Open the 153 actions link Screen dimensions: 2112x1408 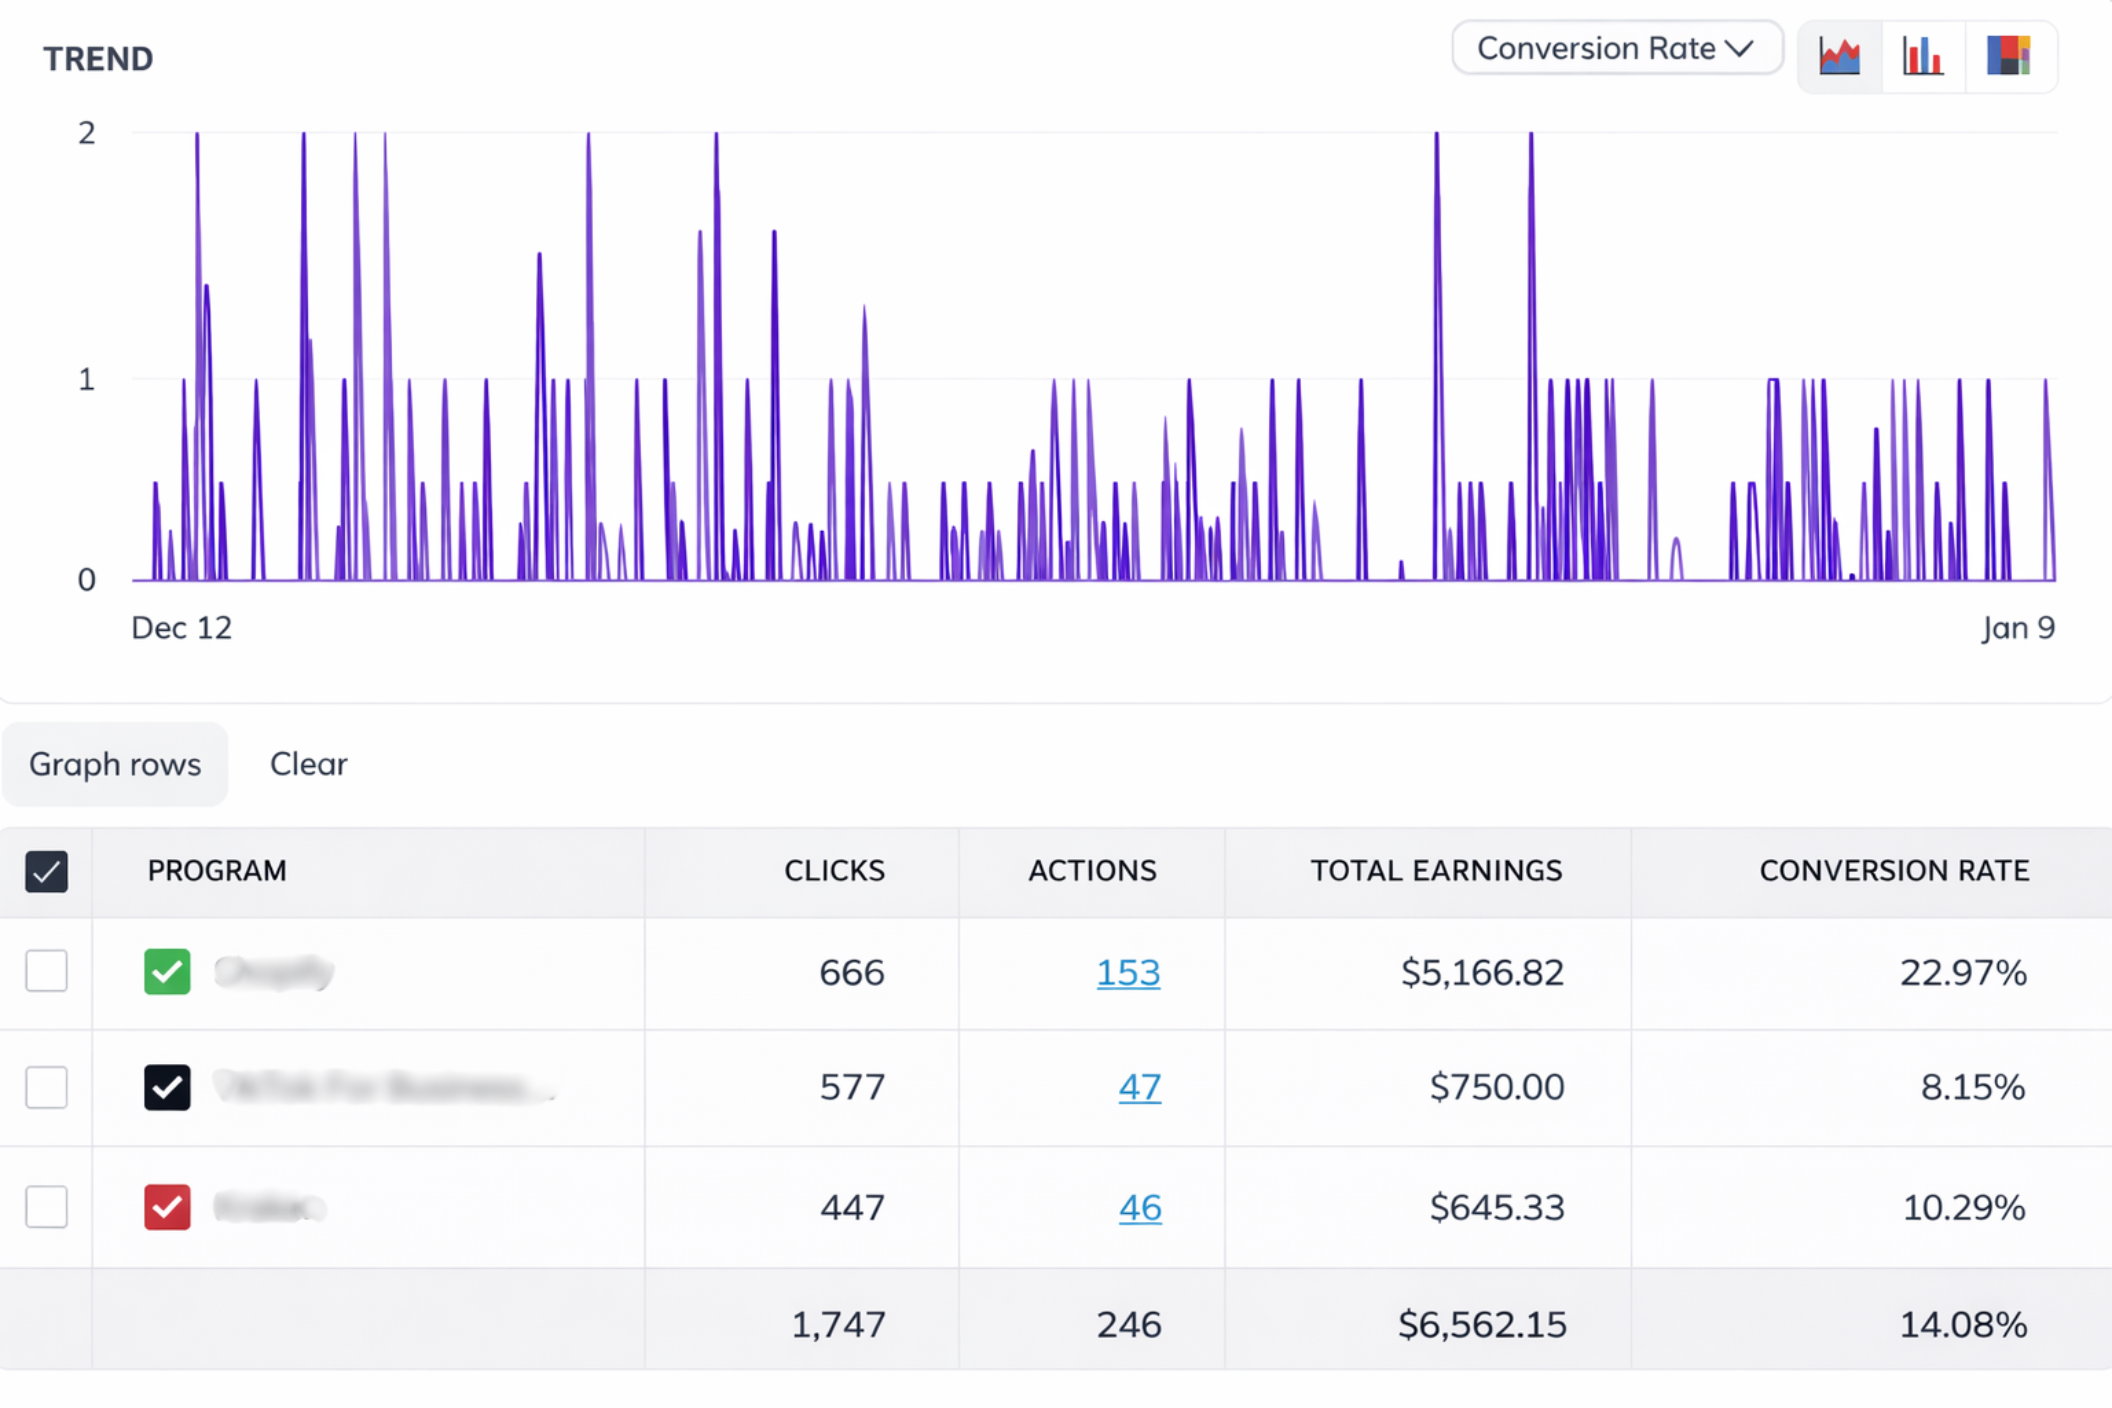1128,973
